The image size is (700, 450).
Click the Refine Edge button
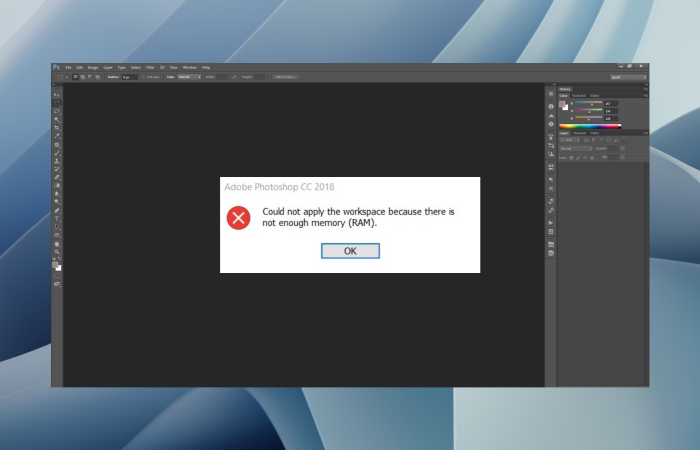(285, 77)
